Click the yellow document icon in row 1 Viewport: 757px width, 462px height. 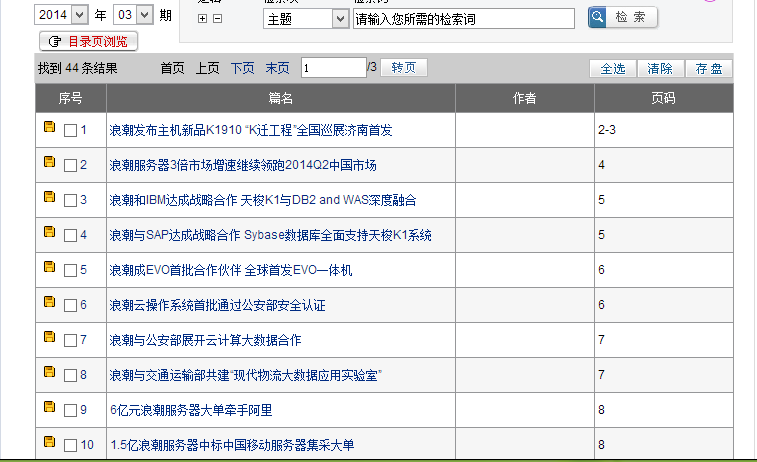click(49, 126)
